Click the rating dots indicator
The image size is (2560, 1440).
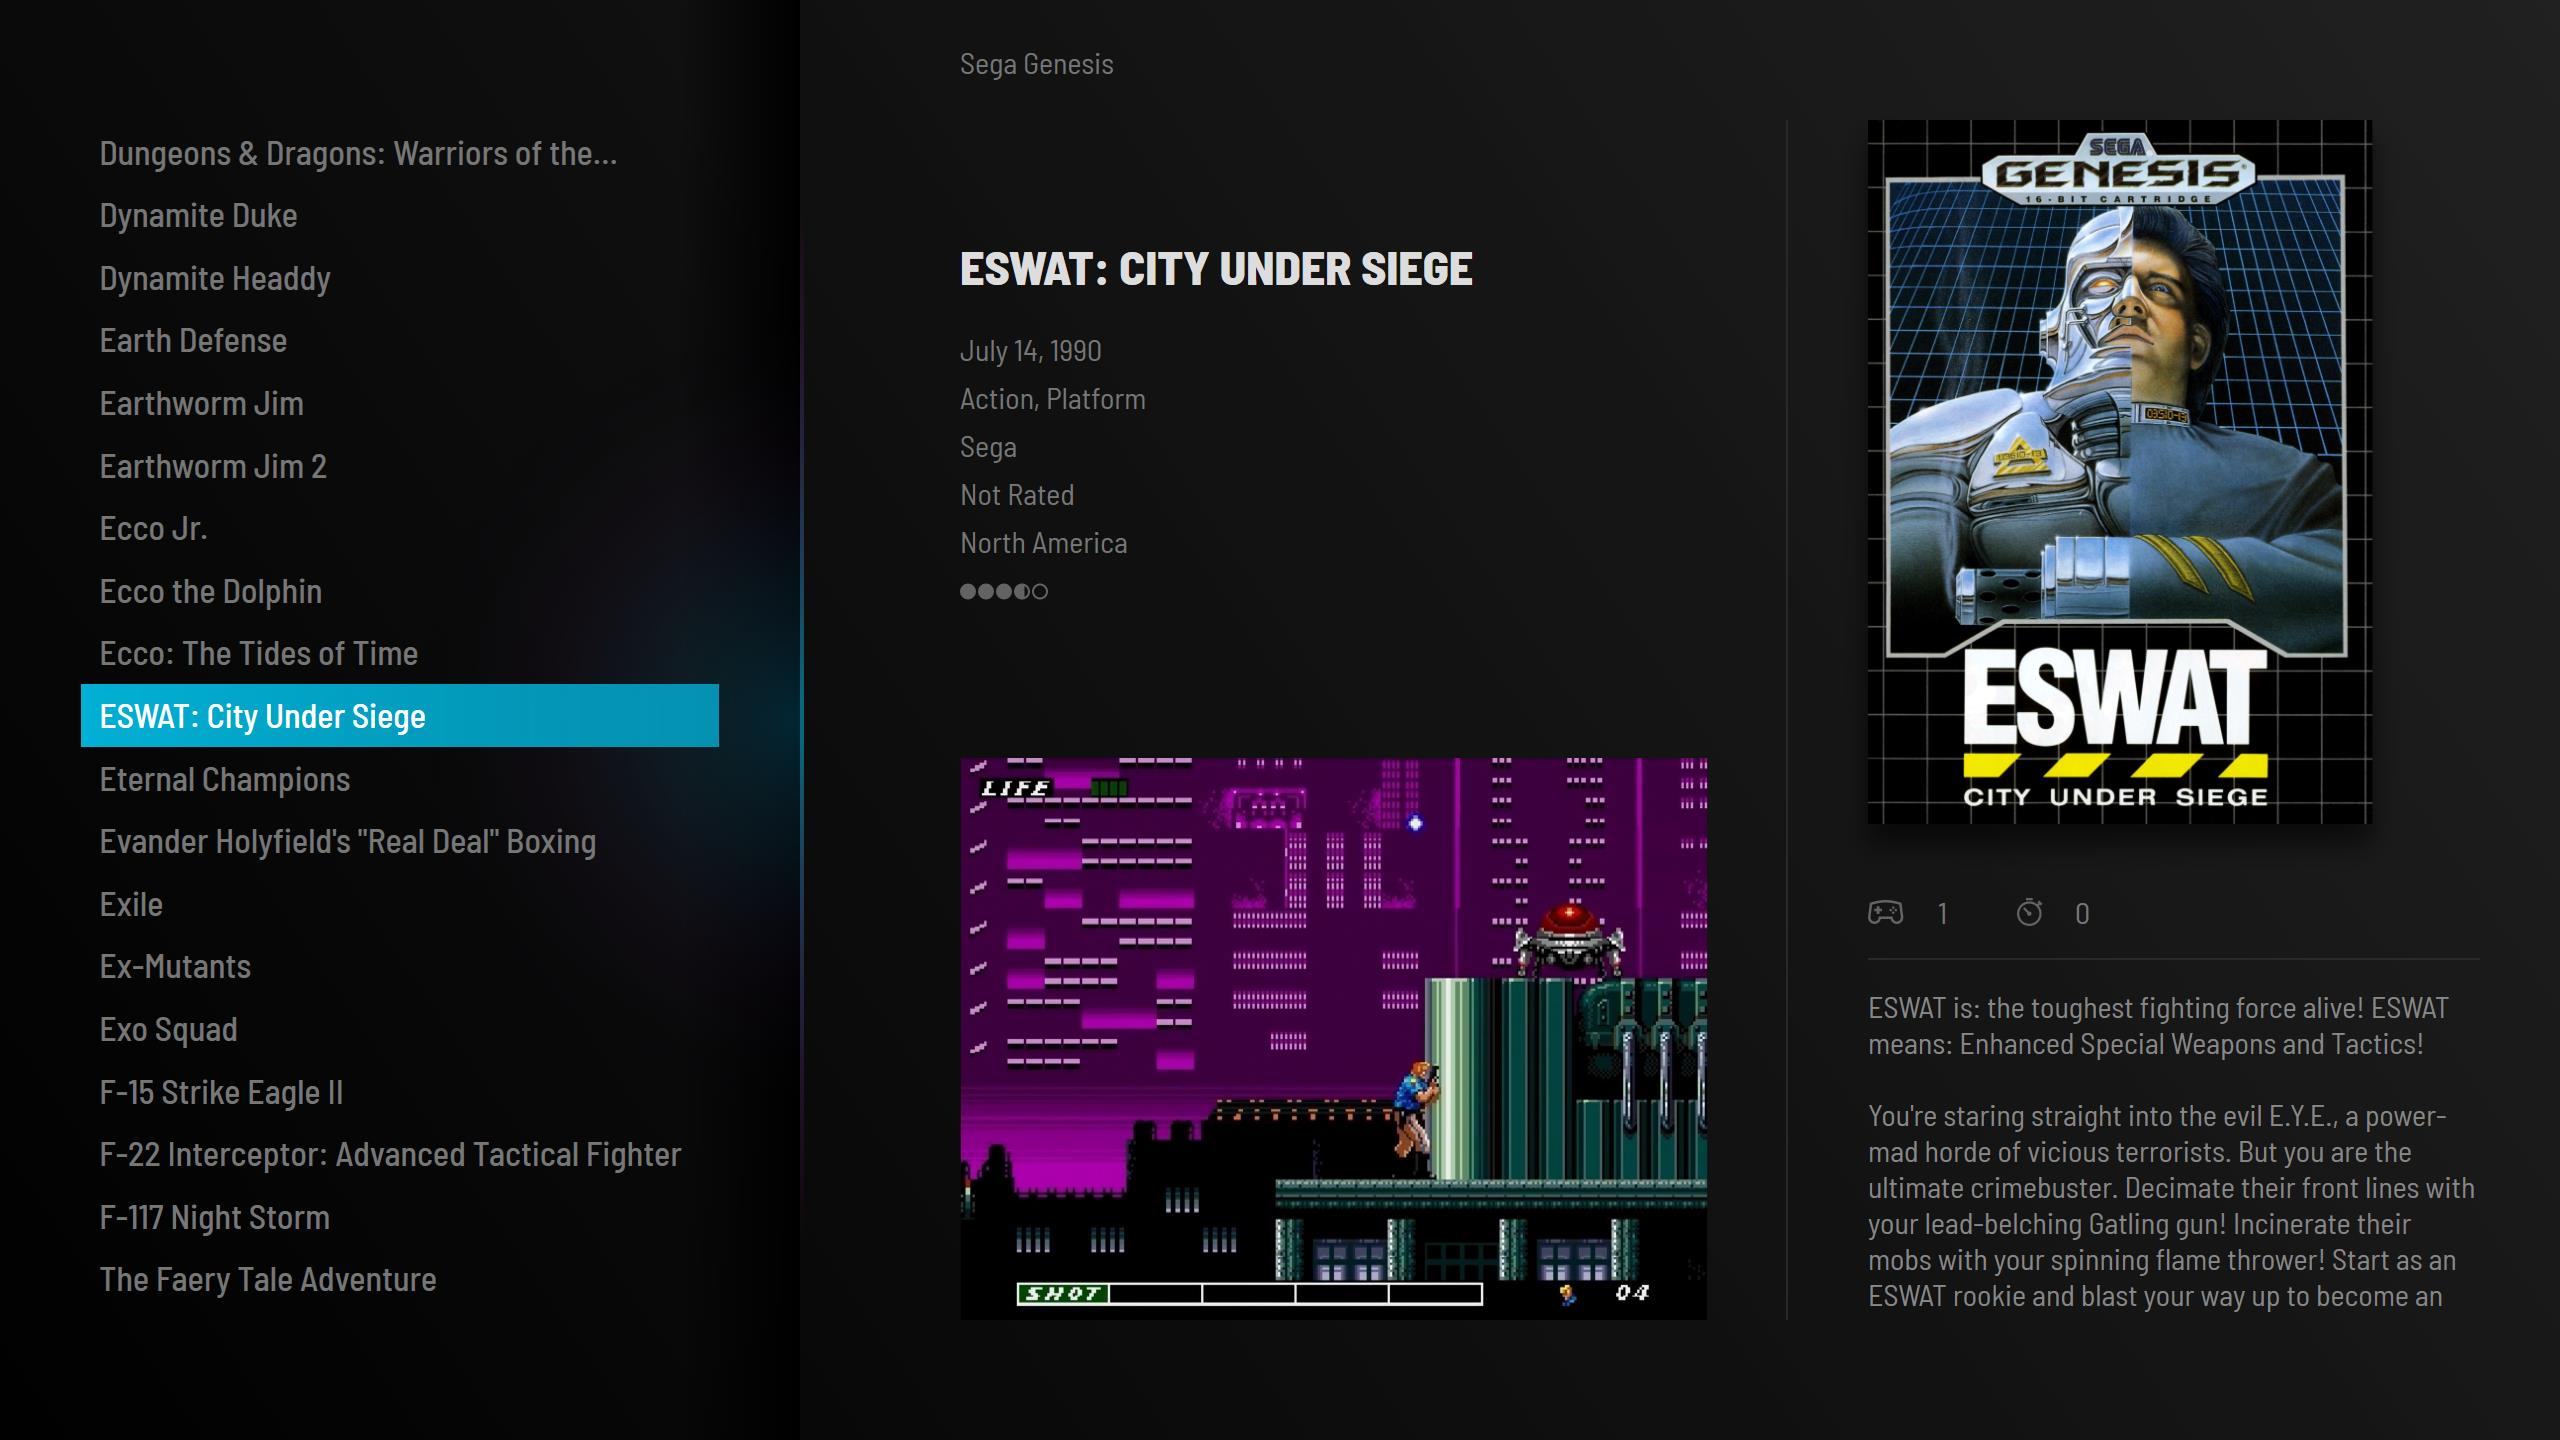click(x=1004, y=592)
